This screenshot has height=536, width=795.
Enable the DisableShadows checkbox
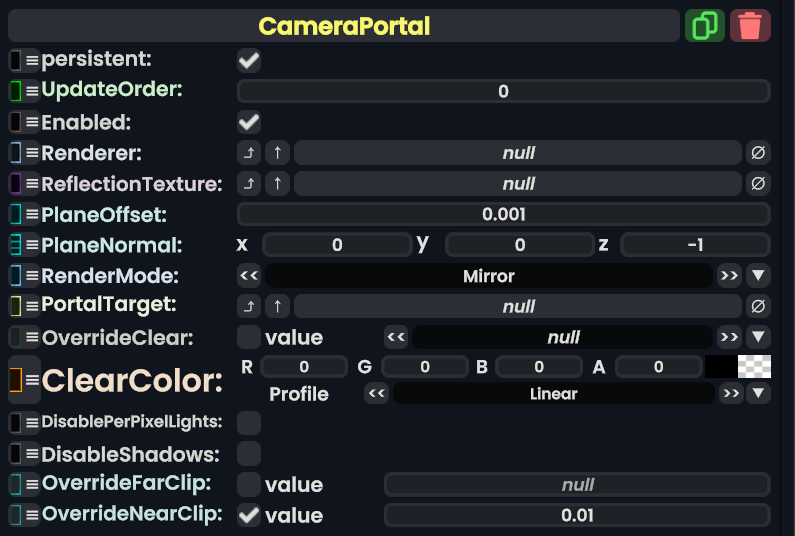click(x=249, y=454)
